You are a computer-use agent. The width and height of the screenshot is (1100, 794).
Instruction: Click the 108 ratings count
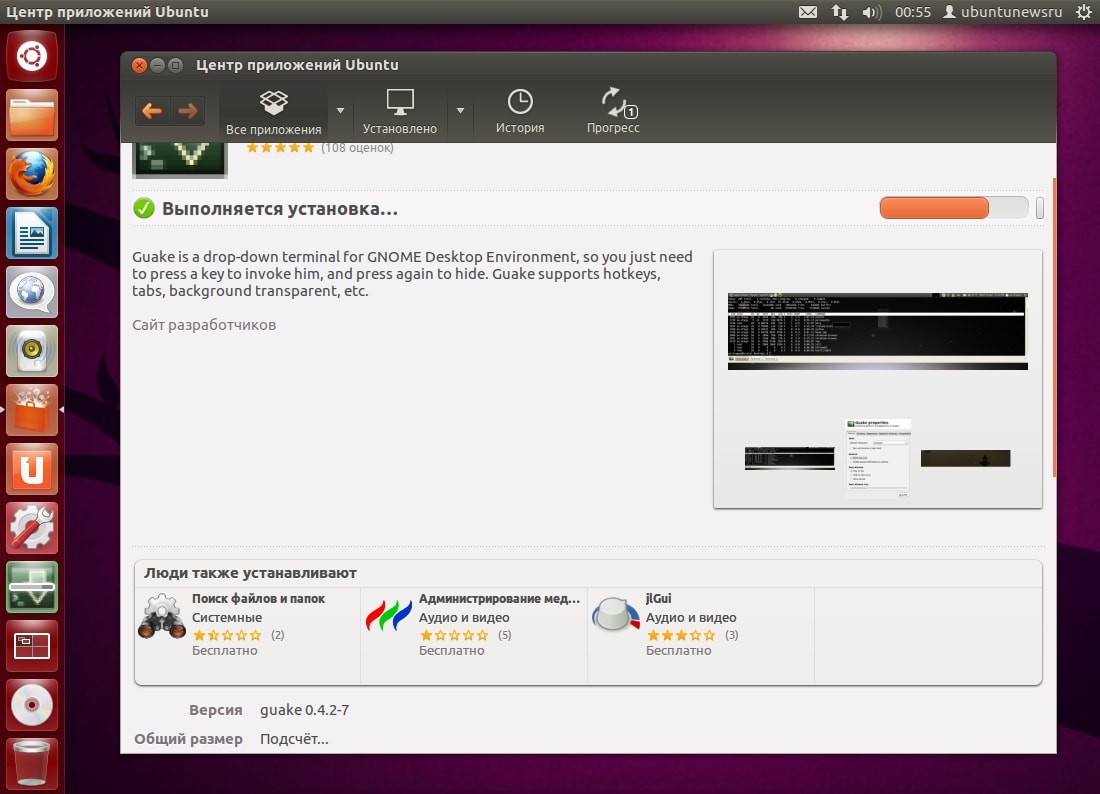pos(357,147)
